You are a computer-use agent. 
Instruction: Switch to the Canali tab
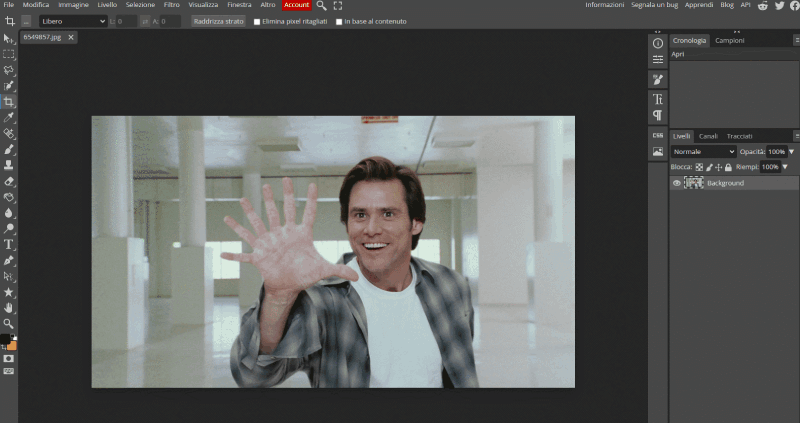[708, 136]
